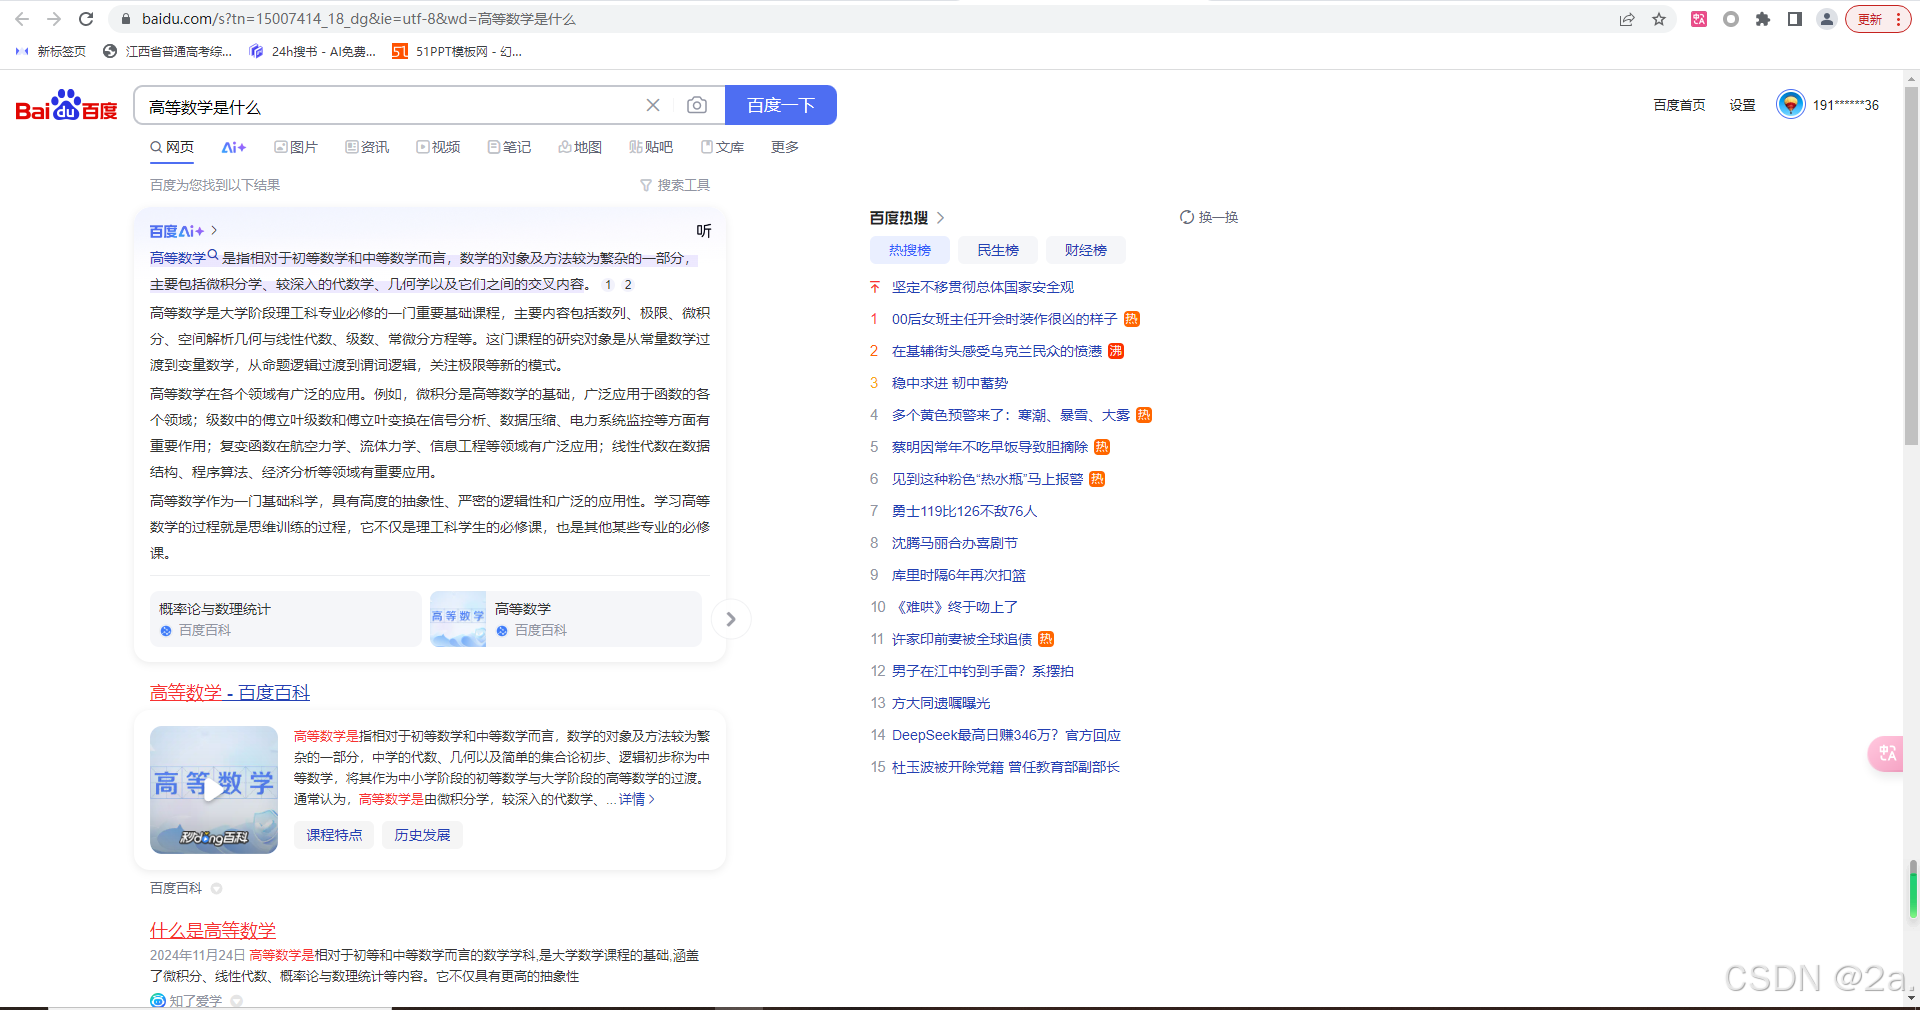Switch to the Ai+ tab
The image size is (1920, 1010).
coord(234,147)
